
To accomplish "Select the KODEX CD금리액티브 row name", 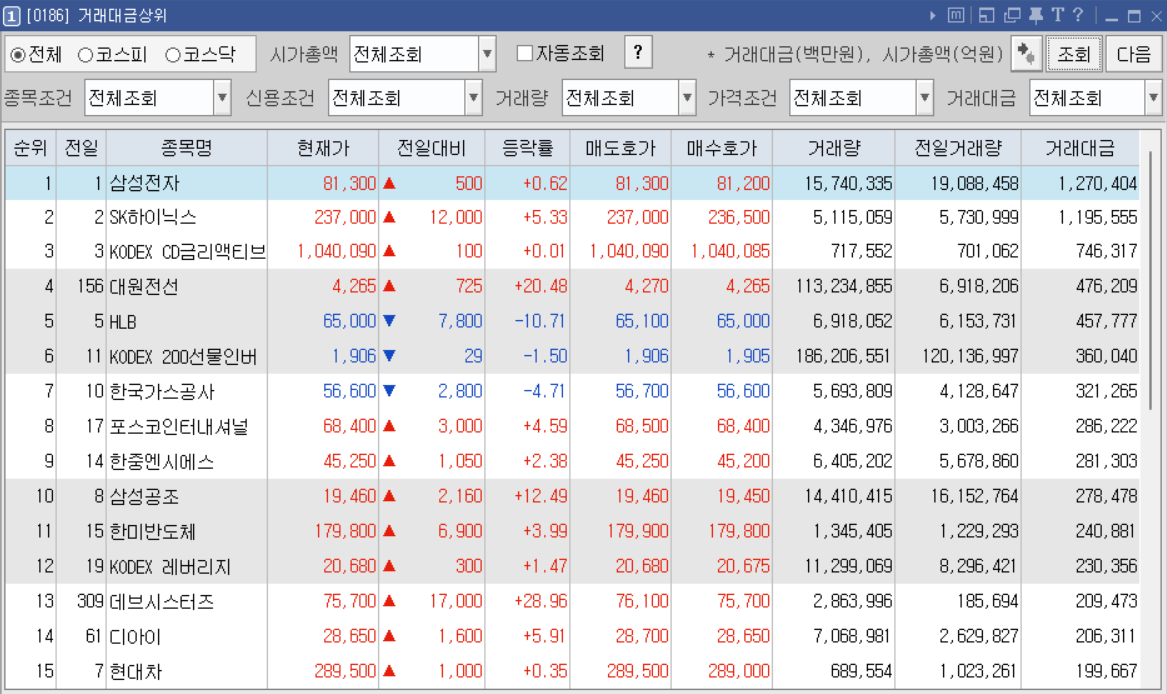I will [x=188, y=252].
